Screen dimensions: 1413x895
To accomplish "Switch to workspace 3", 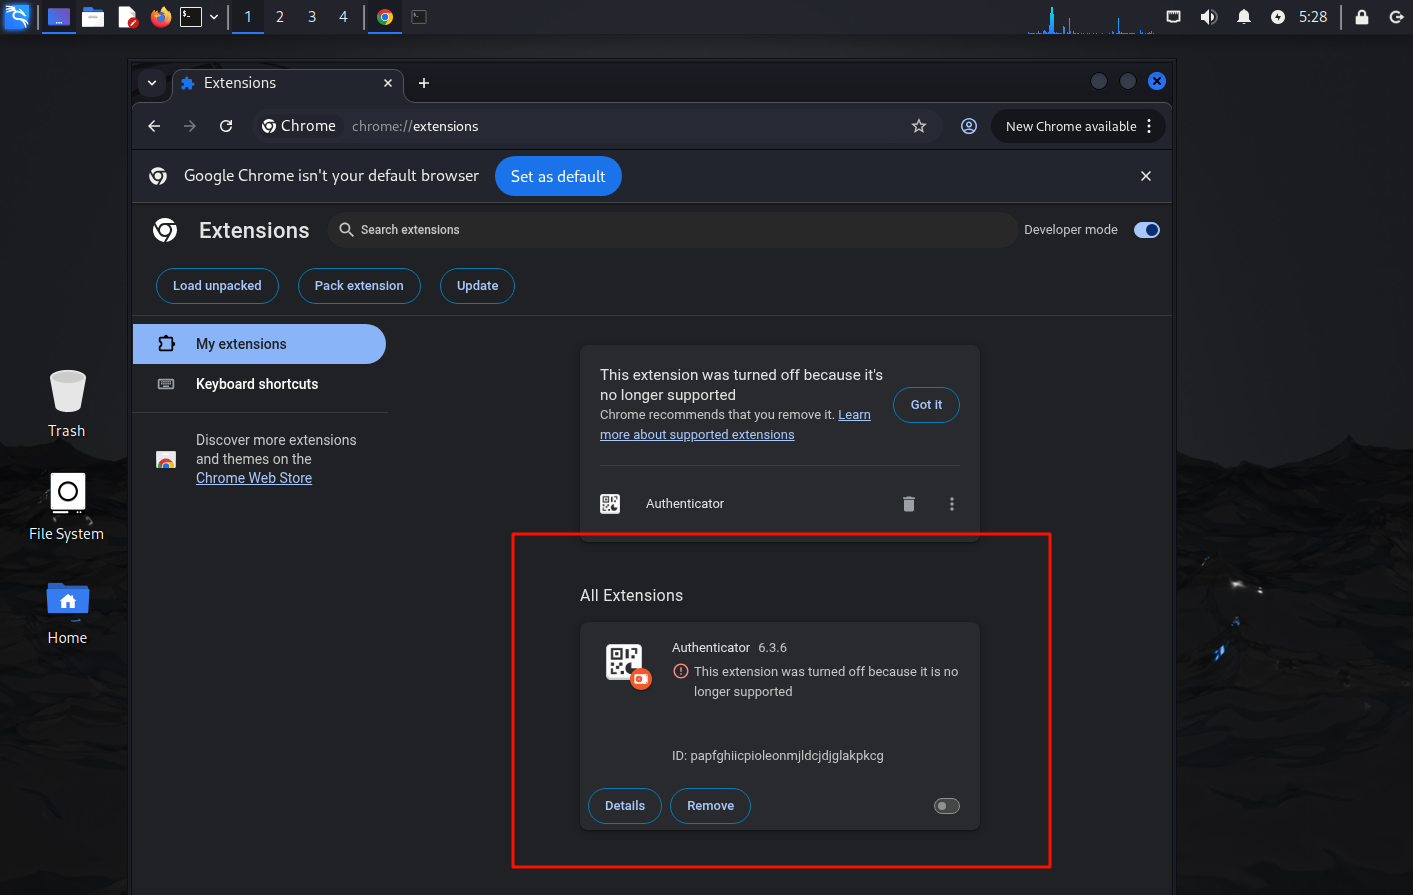I will point(312,17).
